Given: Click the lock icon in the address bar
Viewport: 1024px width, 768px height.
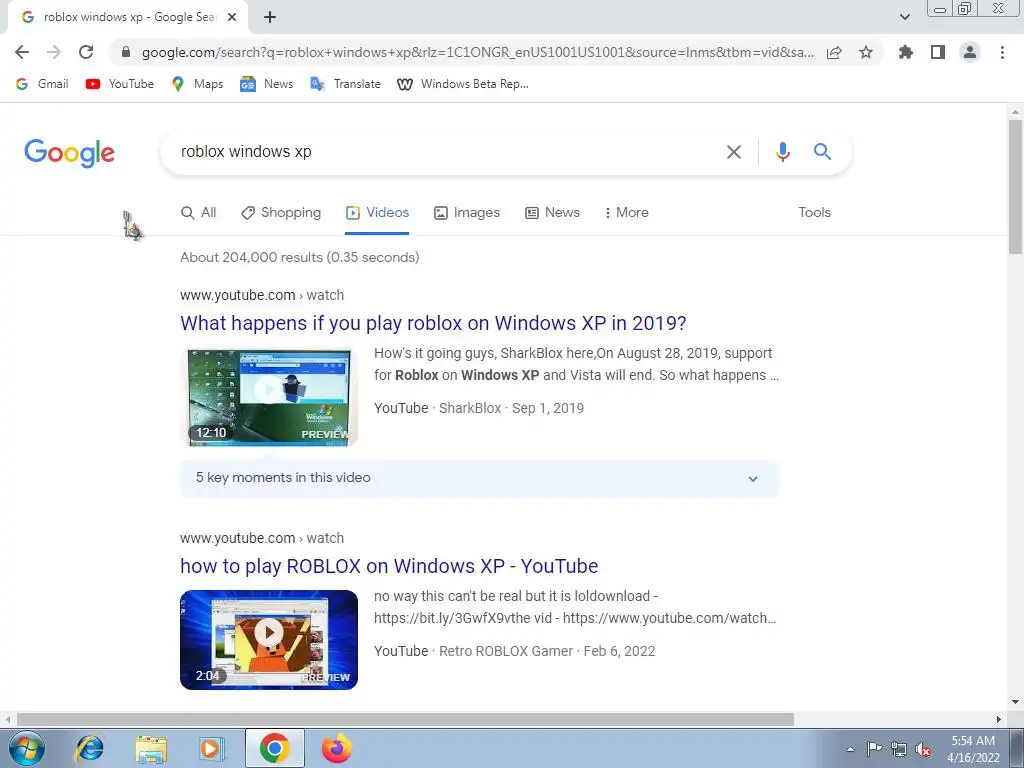Looking at the screenshot, I should click(x=126, y=52).
